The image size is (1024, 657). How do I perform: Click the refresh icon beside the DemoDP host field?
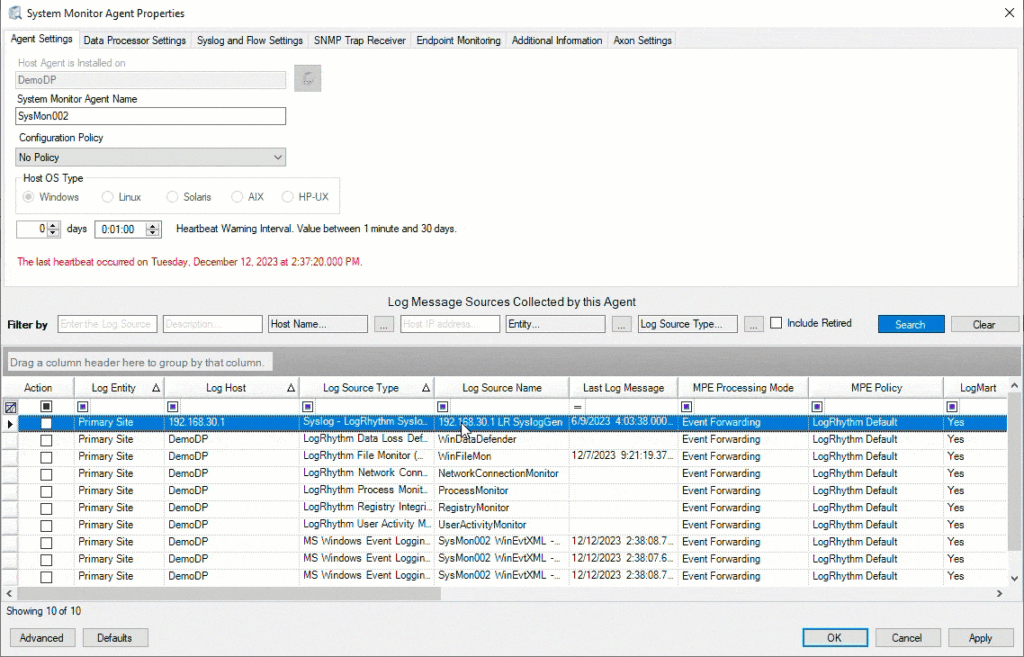pos(307,78)
